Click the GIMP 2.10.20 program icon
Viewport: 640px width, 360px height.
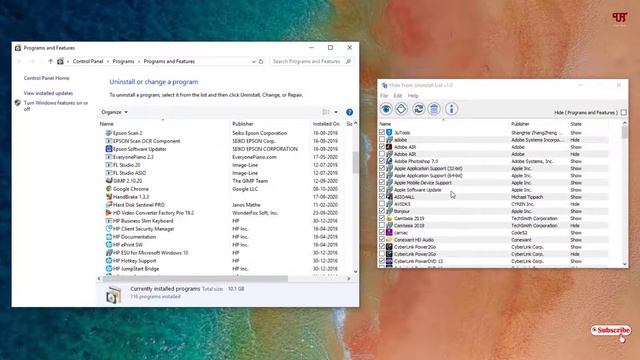click(109, 181)
